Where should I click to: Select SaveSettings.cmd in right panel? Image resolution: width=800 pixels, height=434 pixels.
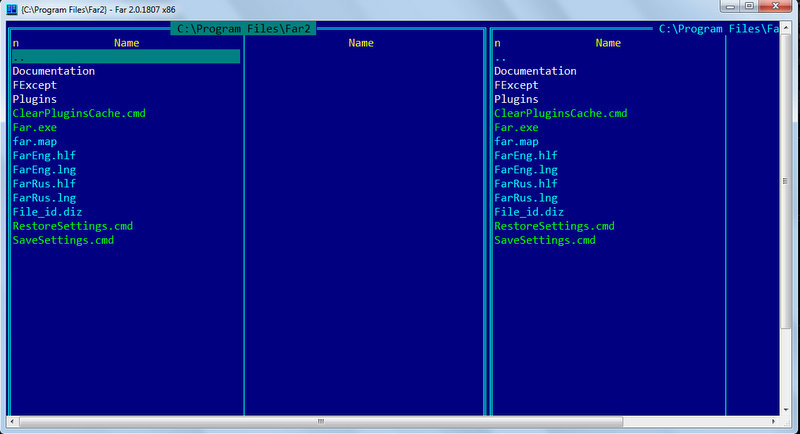click(545, 240)
